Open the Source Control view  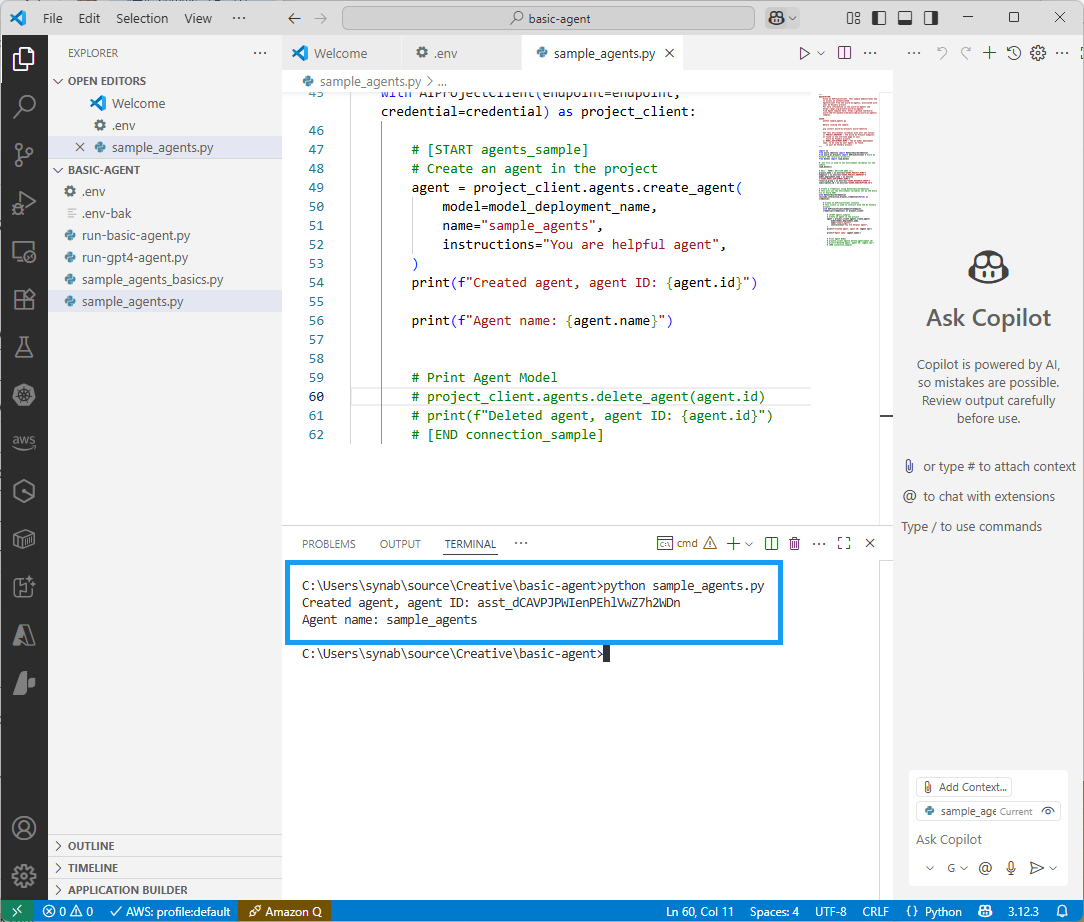point(24,154)
